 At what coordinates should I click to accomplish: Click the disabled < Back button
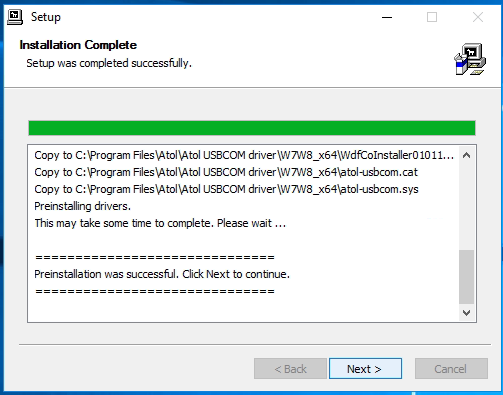coord(290,369)
